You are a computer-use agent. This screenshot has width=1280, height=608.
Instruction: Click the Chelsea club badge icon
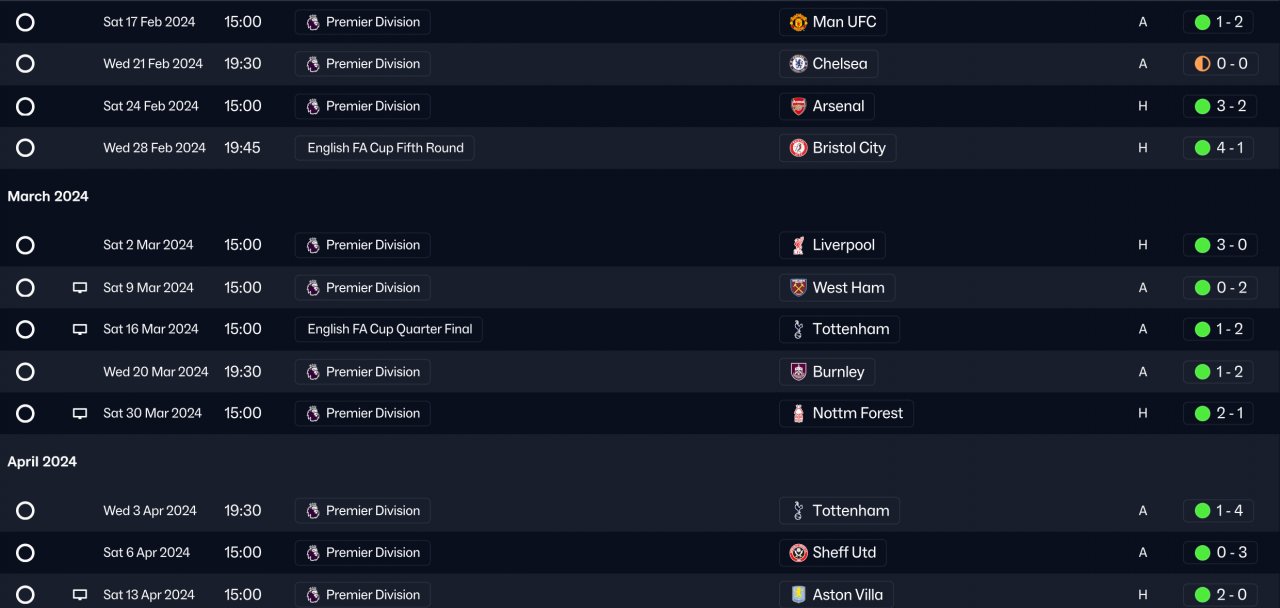click(798, 64)
